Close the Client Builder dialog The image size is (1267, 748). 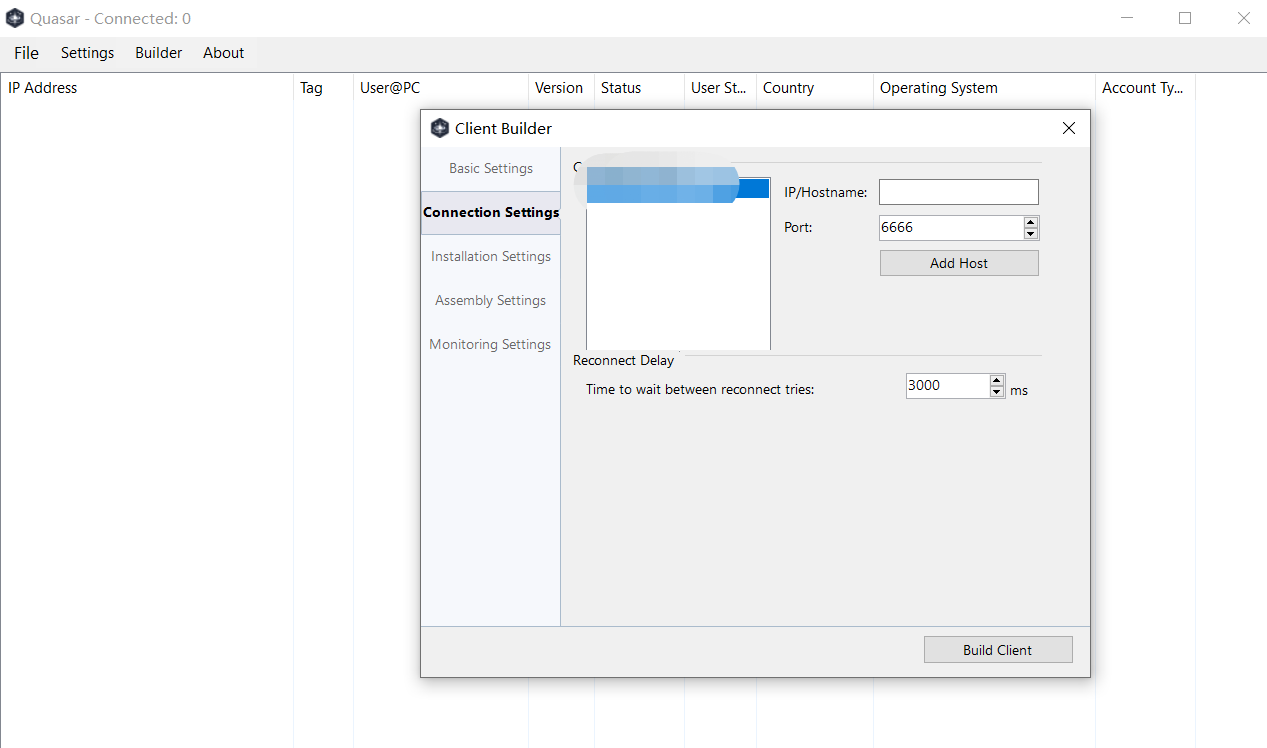point(1069,128)
